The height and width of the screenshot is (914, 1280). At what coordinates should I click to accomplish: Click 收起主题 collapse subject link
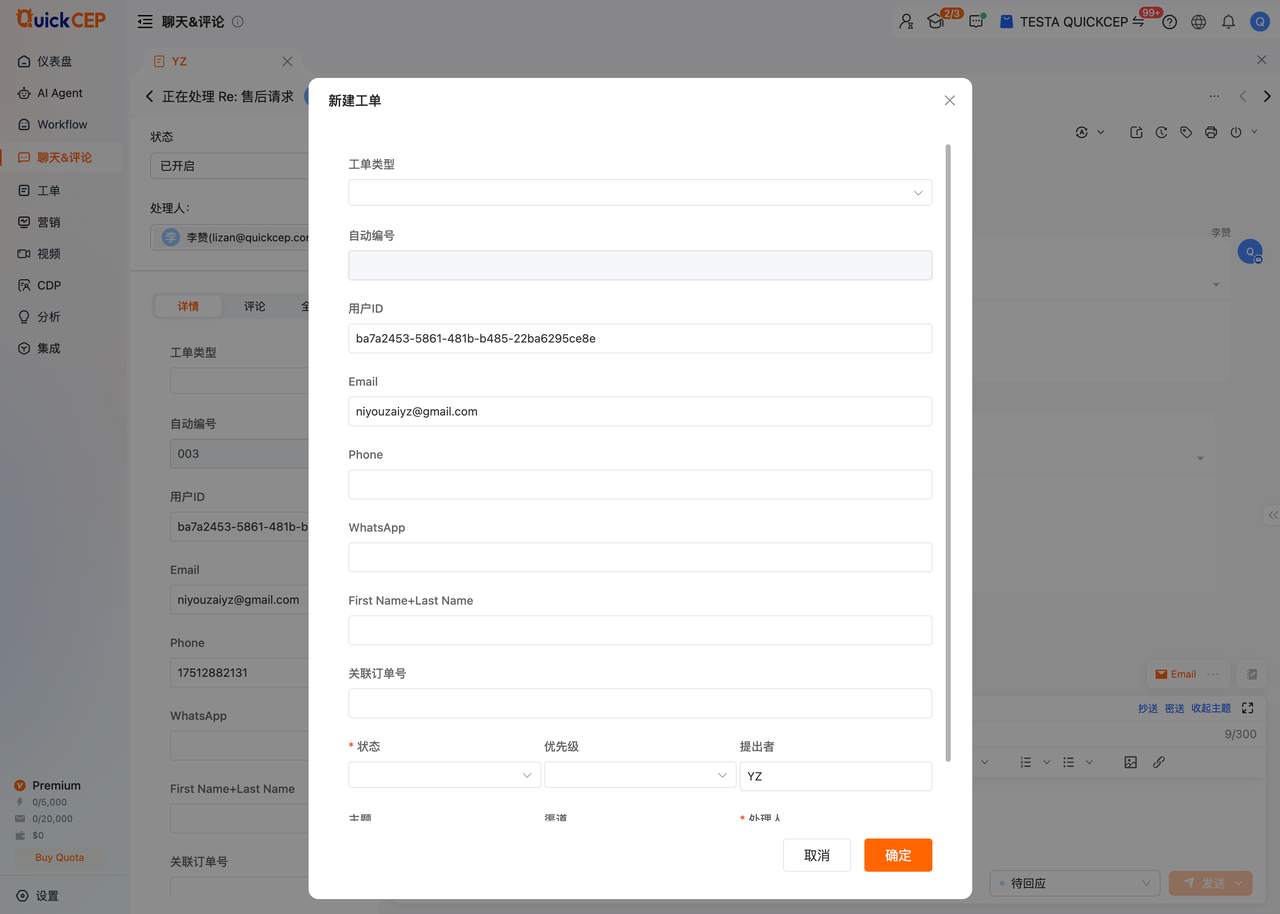coord(1211,708)
